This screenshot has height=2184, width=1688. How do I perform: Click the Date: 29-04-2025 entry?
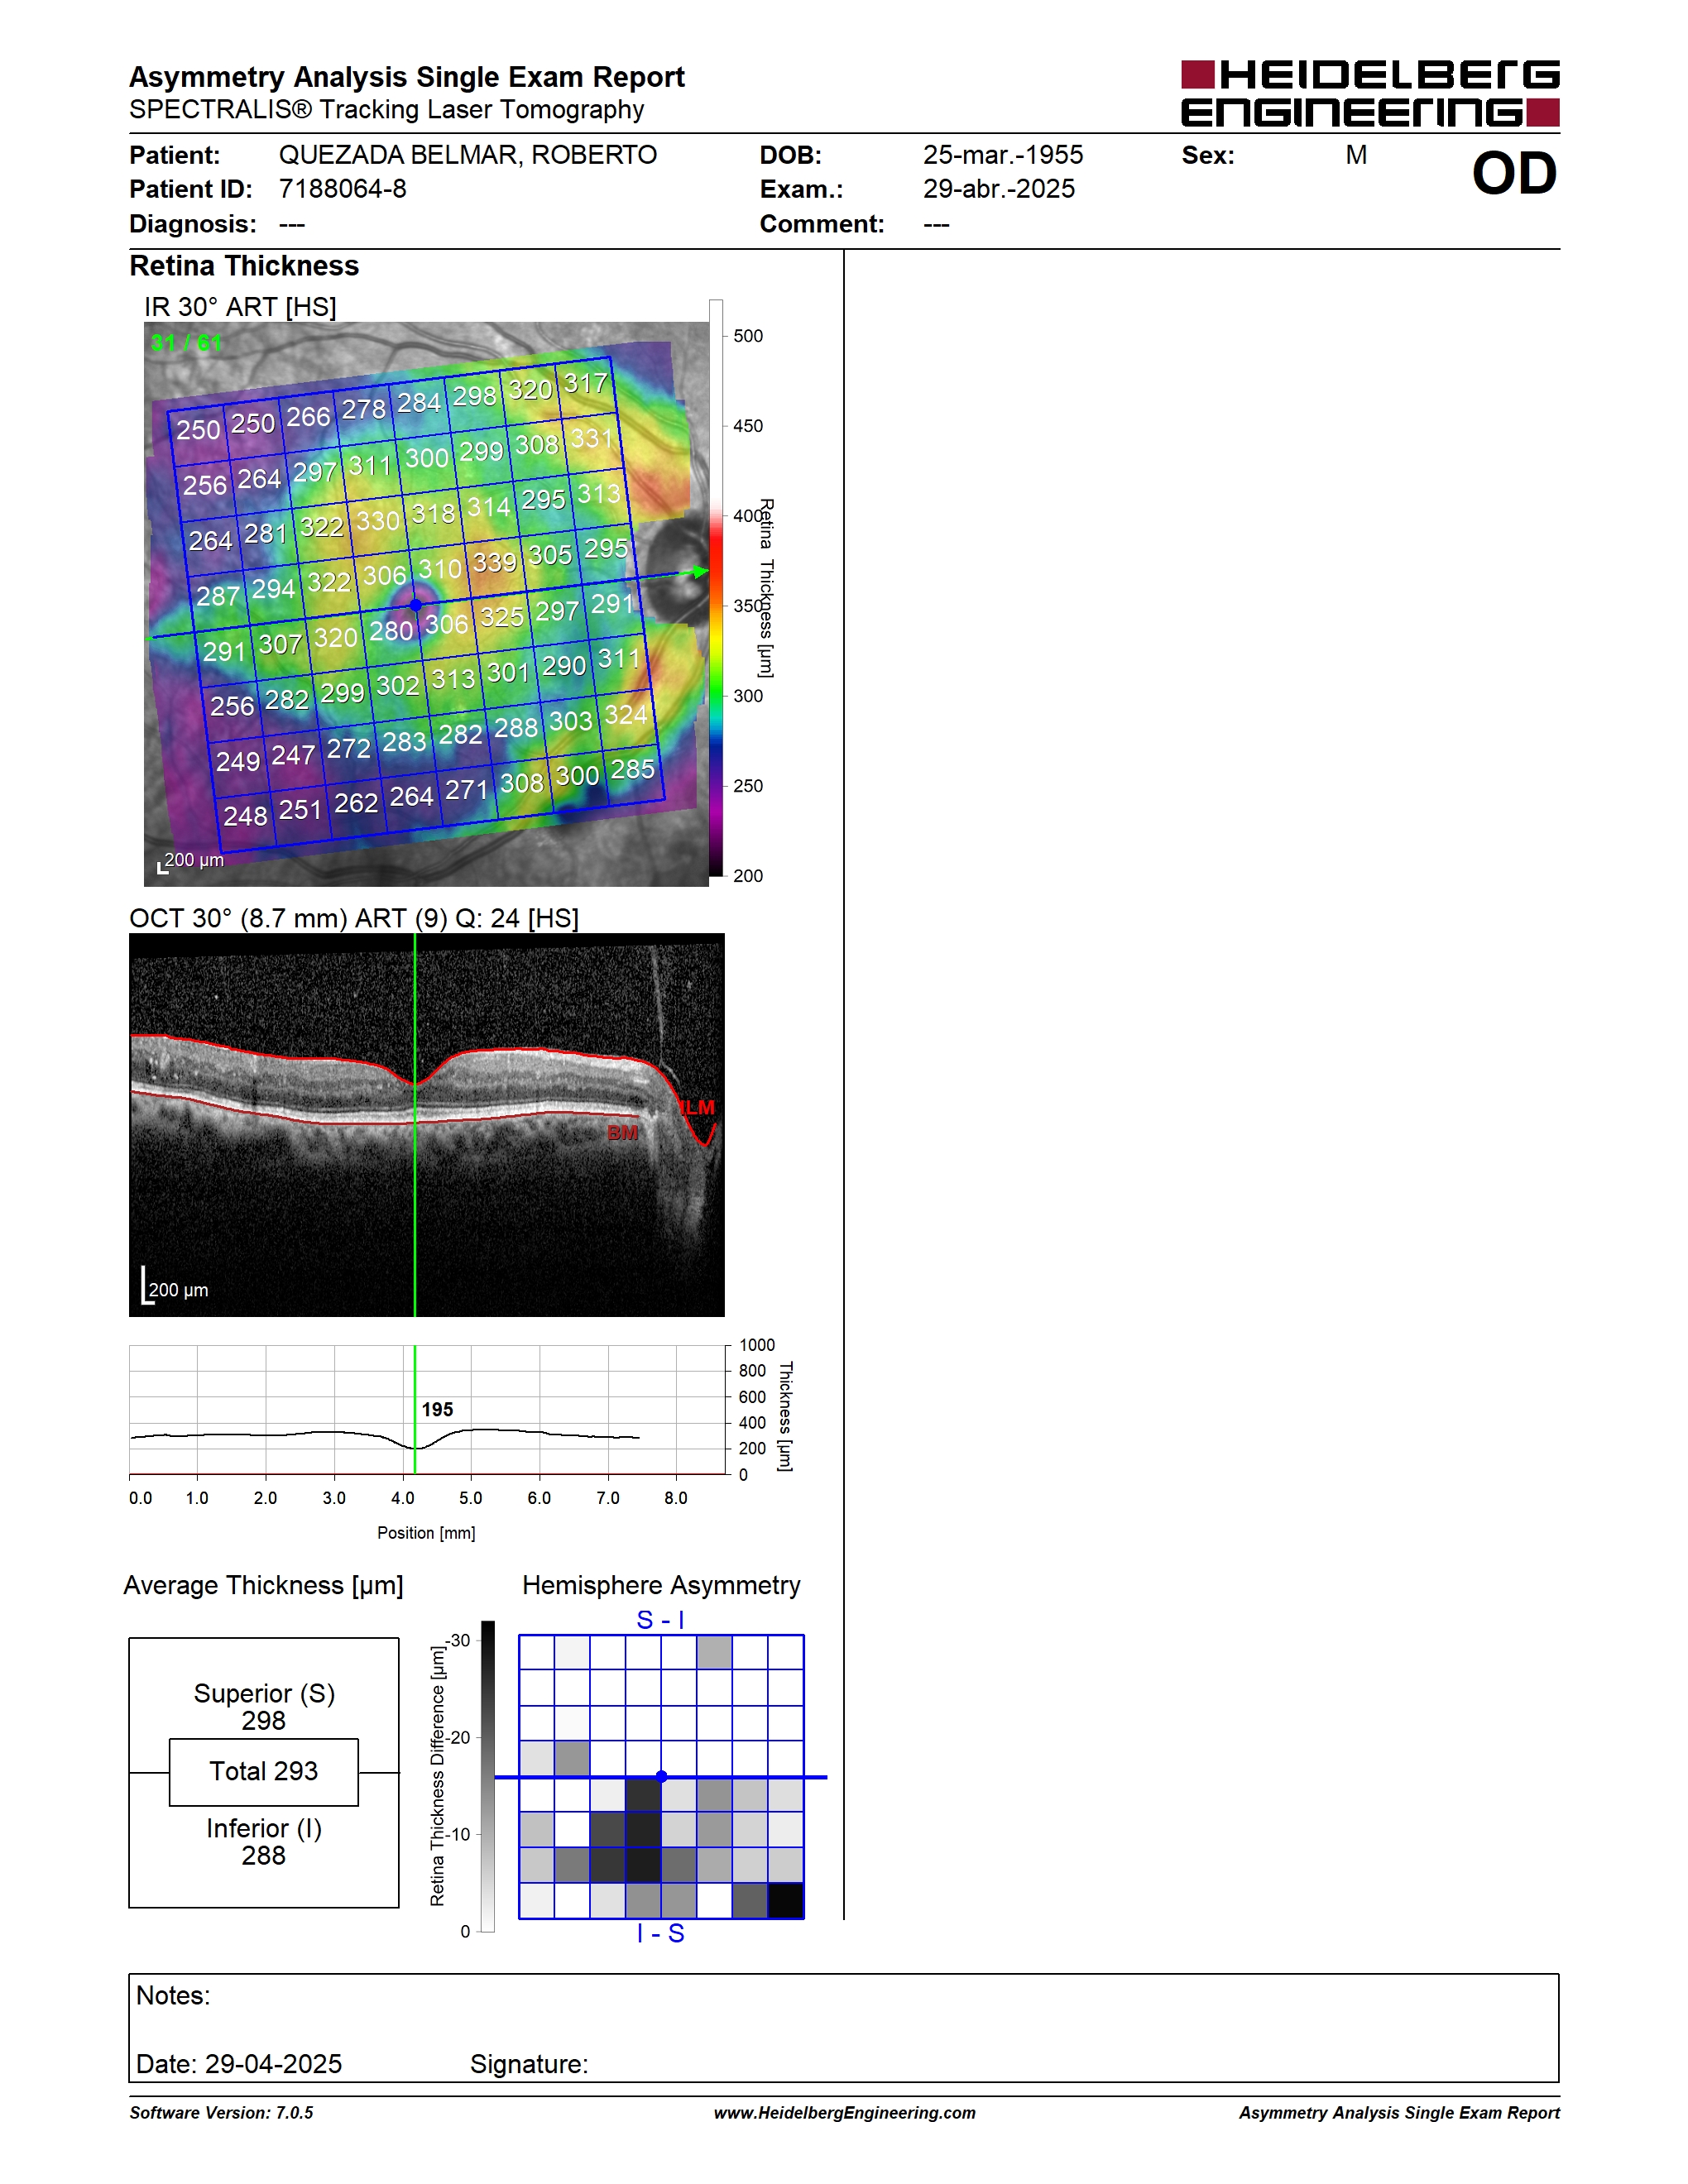click(239, 2064)
